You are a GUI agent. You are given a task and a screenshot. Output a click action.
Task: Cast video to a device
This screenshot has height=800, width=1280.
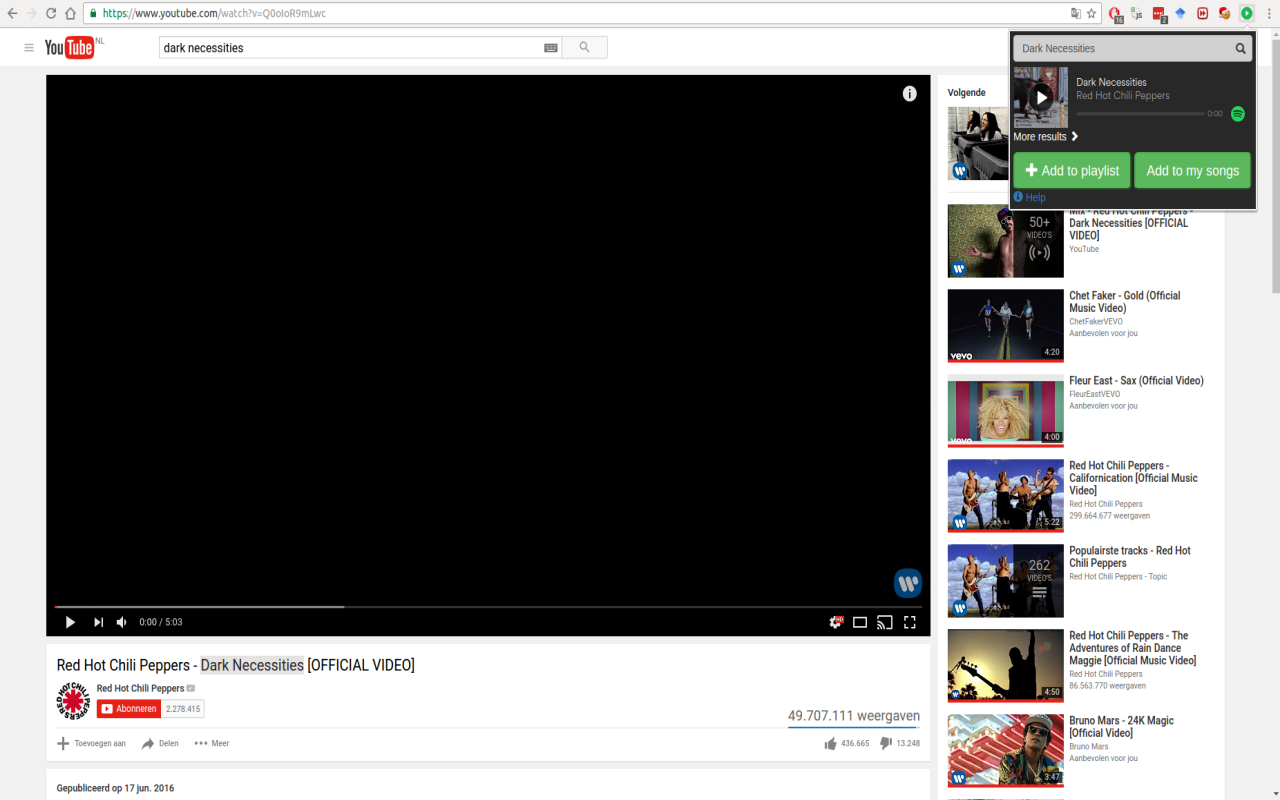click(884, 622)
